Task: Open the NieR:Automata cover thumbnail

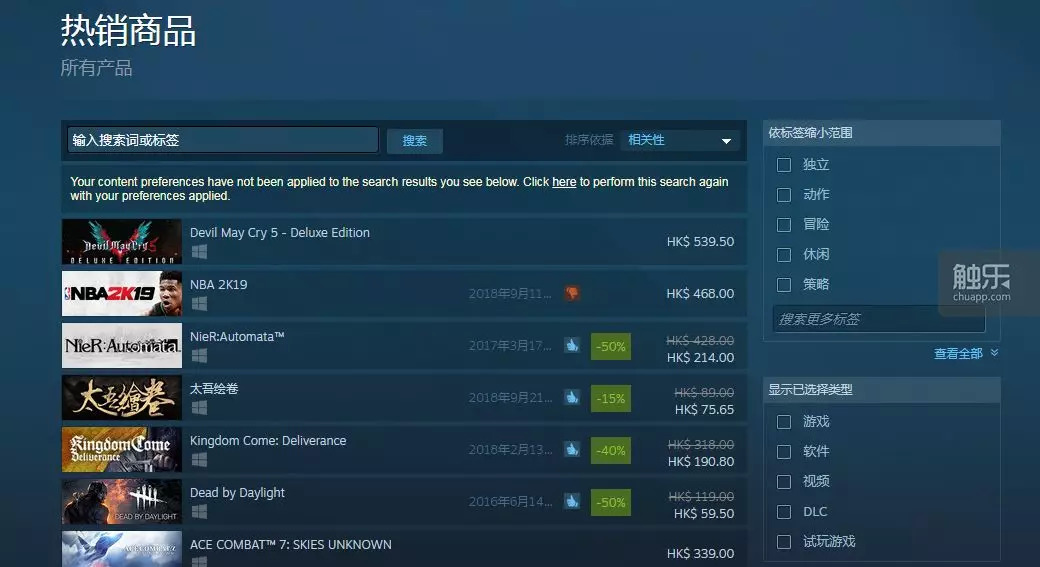Action: (121, 346)
